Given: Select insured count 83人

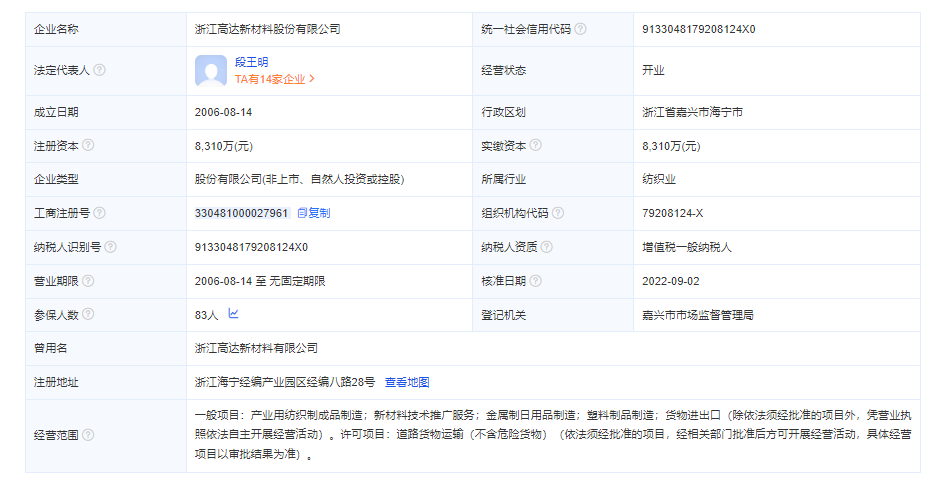Looking at the screenshot, I should click(206, 315).
